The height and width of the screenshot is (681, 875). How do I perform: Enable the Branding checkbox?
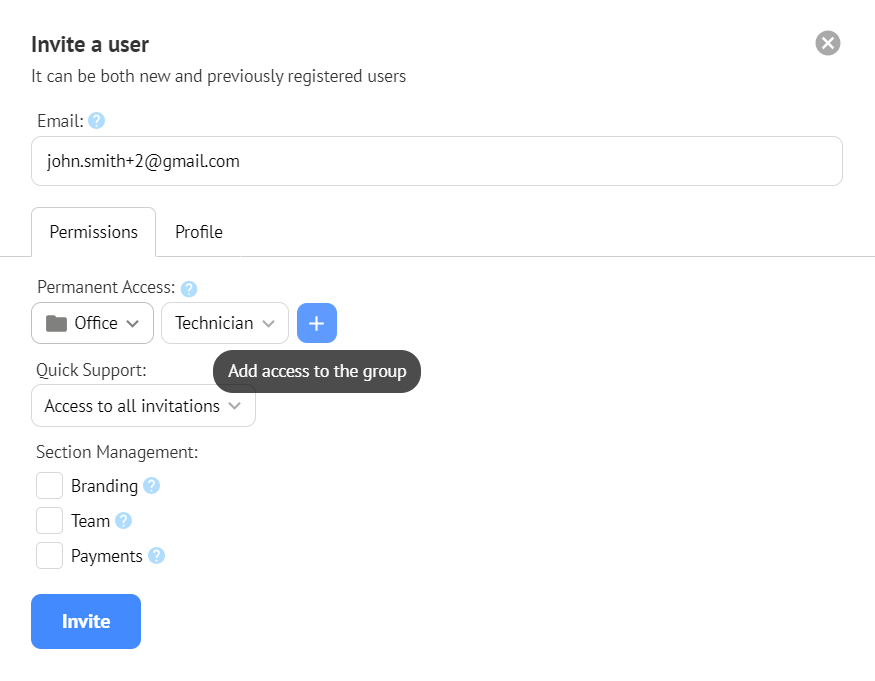click(50, 486)
